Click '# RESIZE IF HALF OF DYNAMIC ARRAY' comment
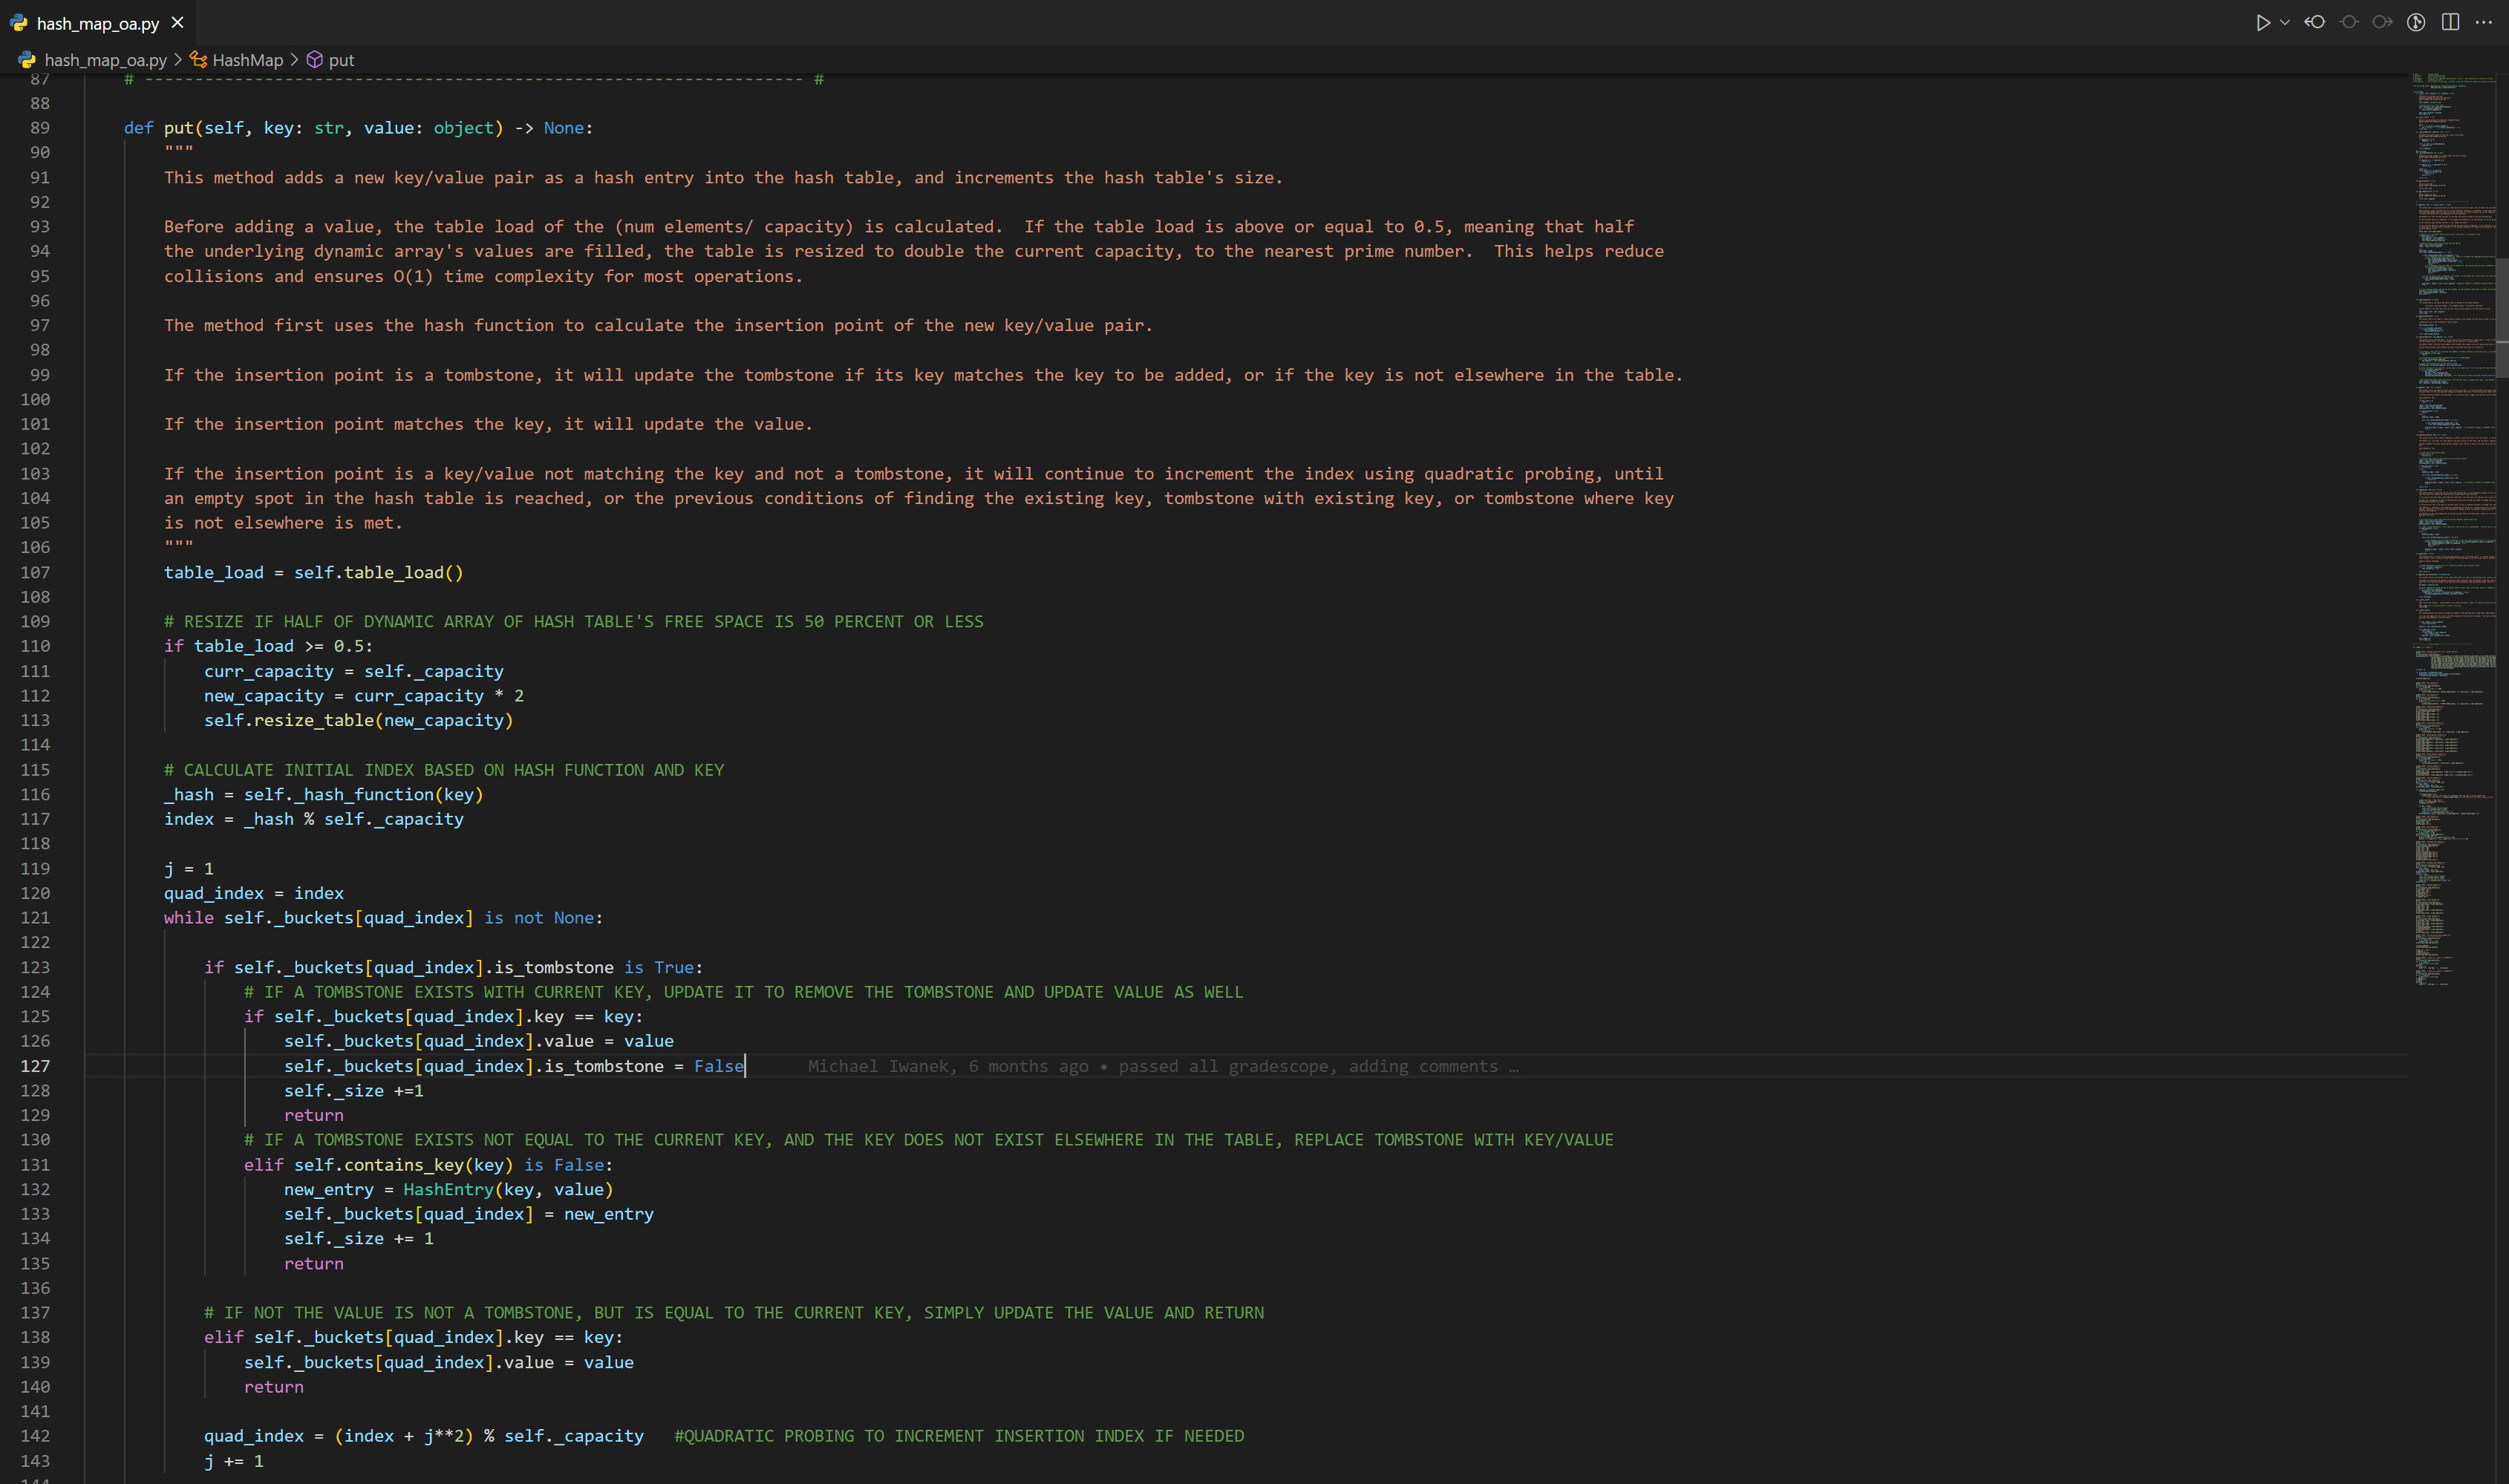The image size is (2509, 1484). pos(573,621)
